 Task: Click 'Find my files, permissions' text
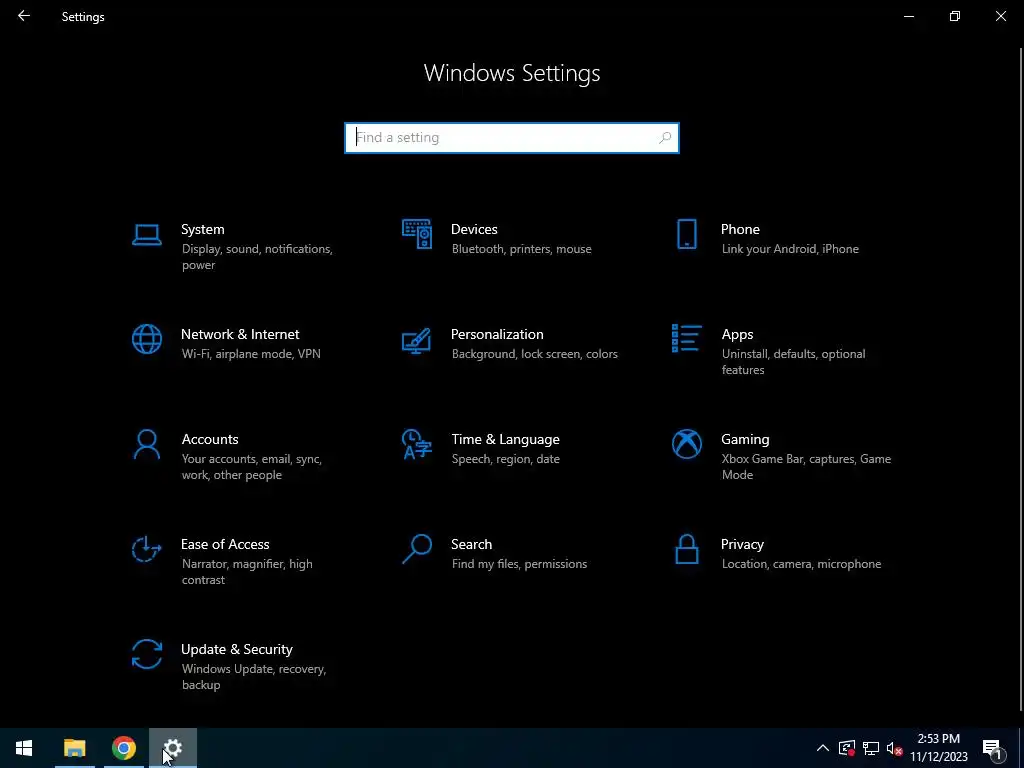click(519, 564)
